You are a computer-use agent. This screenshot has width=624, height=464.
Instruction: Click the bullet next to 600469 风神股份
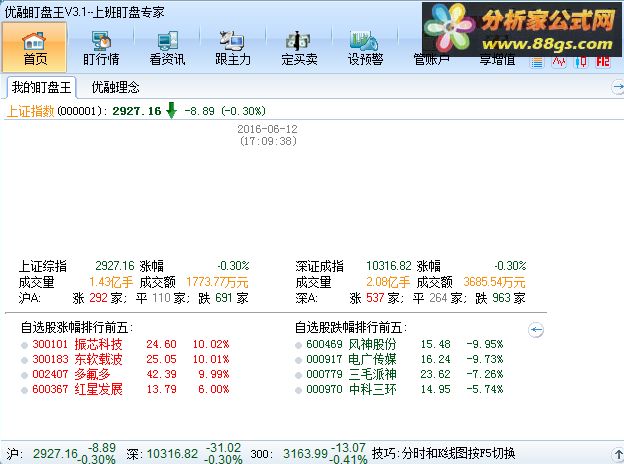coord(298,345)
